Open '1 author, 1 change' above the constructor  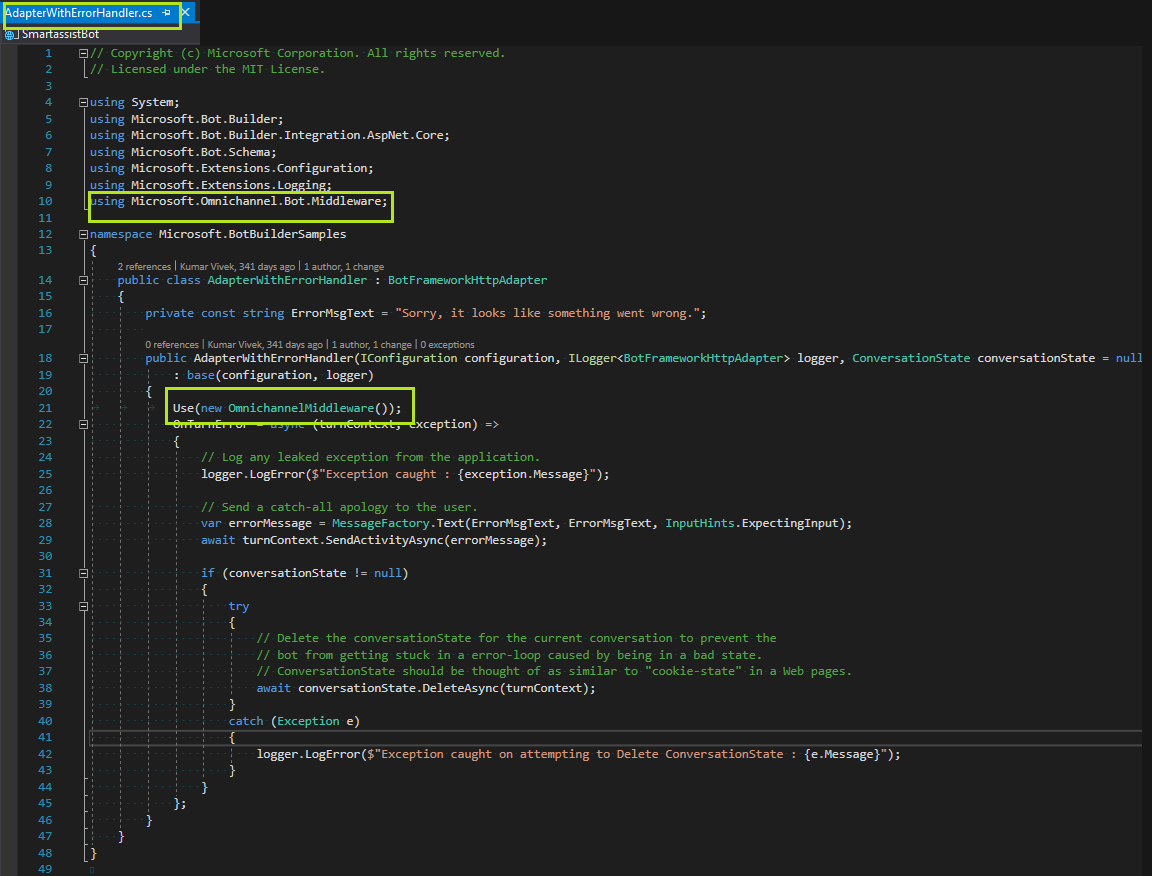(372, 345)
